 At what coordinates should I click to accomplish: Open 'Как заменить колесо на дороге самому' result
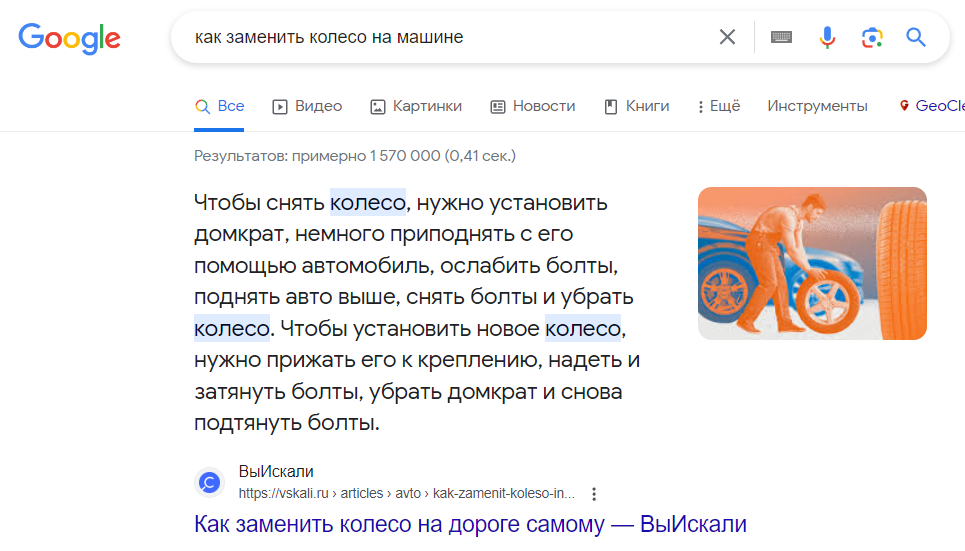470,525
